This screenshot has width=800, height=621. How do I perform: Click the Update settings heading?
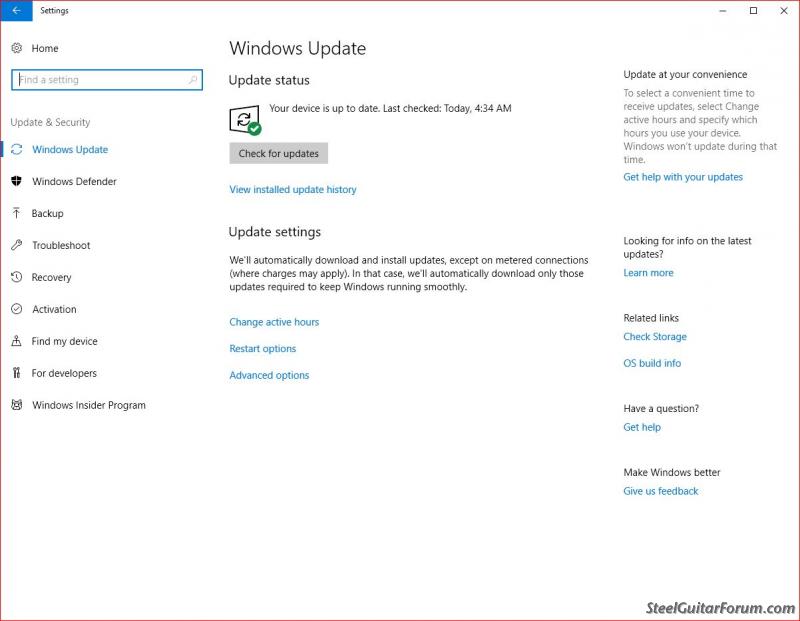click(x=274, y=232)
